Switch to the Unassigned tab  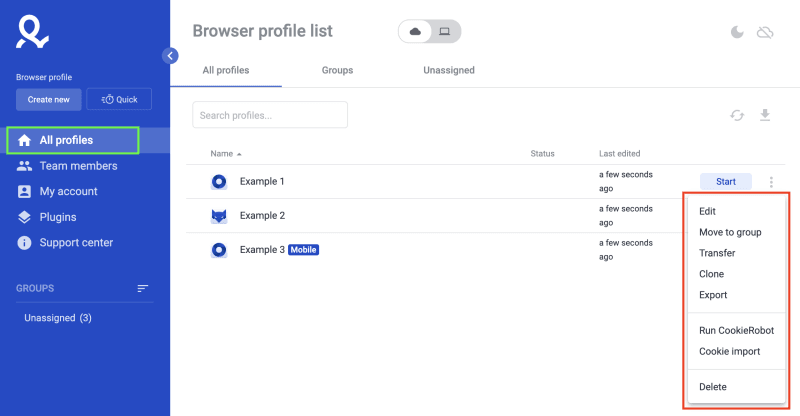click(448, 71)
